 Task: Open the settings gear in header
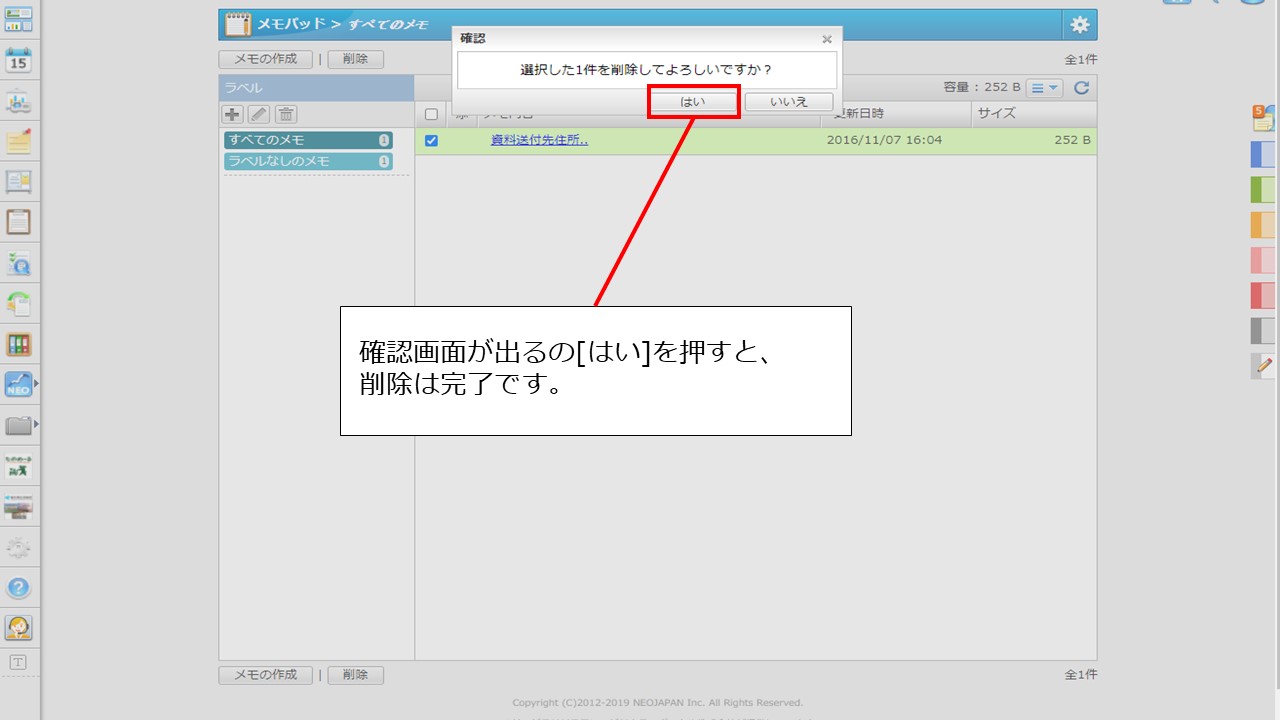pos(1079,25)
